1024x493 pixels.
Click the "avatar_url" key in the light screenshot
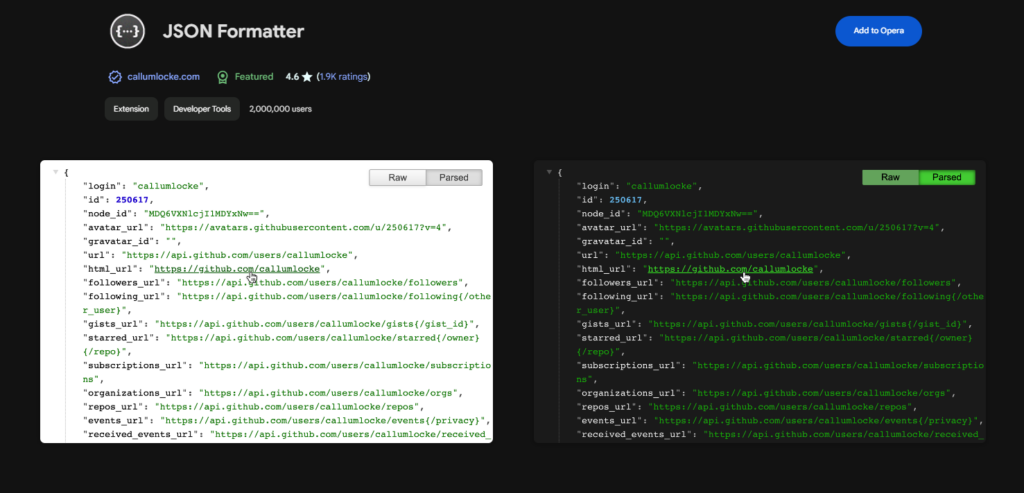pos(115,227)
